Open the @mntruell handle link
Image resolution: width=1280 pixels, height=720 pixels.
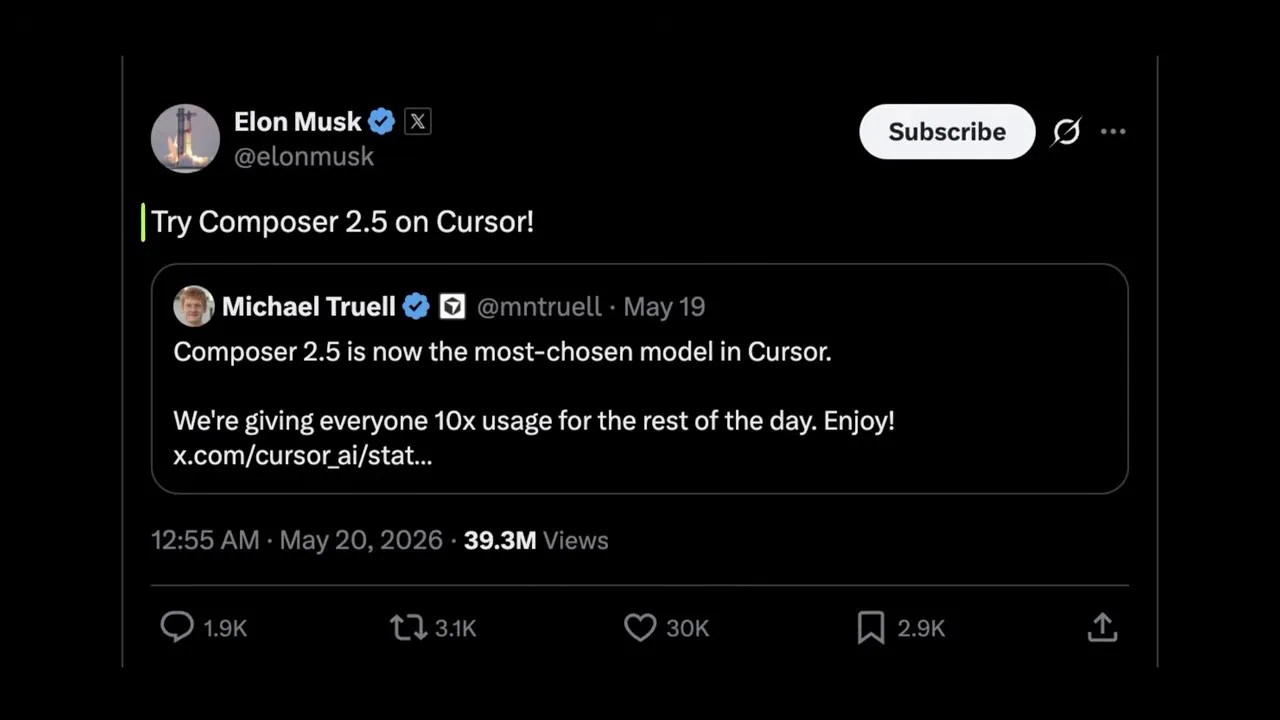(539, 307)
